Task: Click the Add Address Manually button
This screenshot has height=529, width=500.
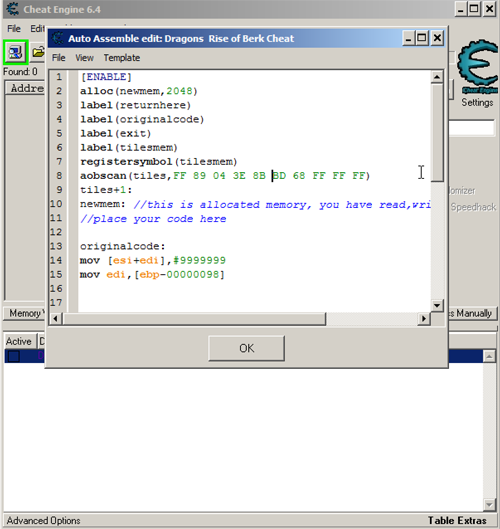Action: (472, 313)
